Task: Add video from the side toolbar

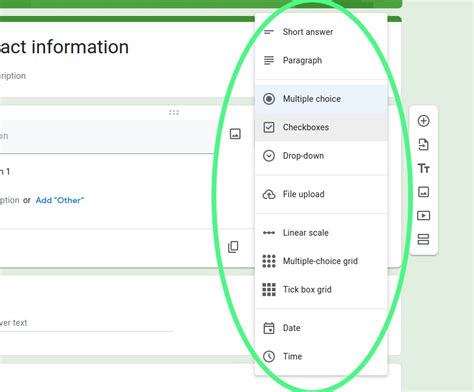Action: pyautogui.click(x=423, y=215)
